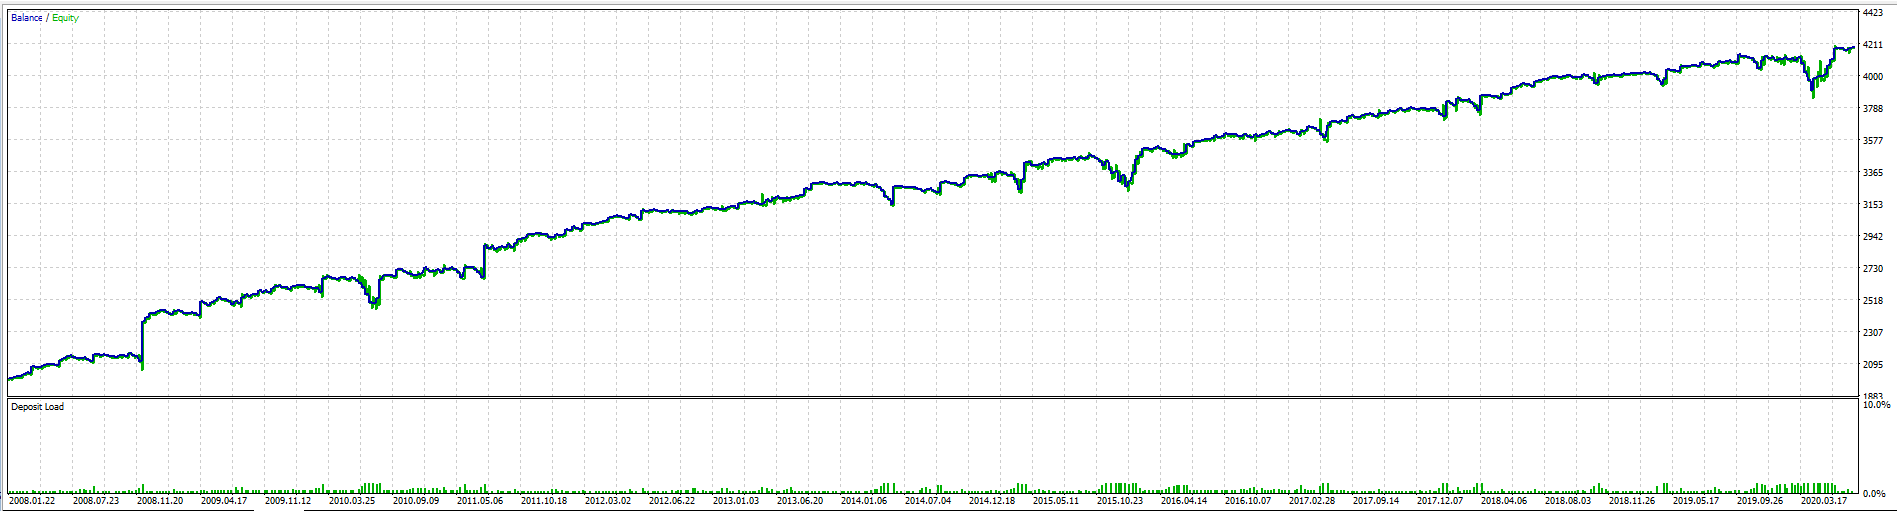Viewport: 1897px width, 511px height.
Task: Select the 2017.12.07 date label
Action: tap(1440, 501)
